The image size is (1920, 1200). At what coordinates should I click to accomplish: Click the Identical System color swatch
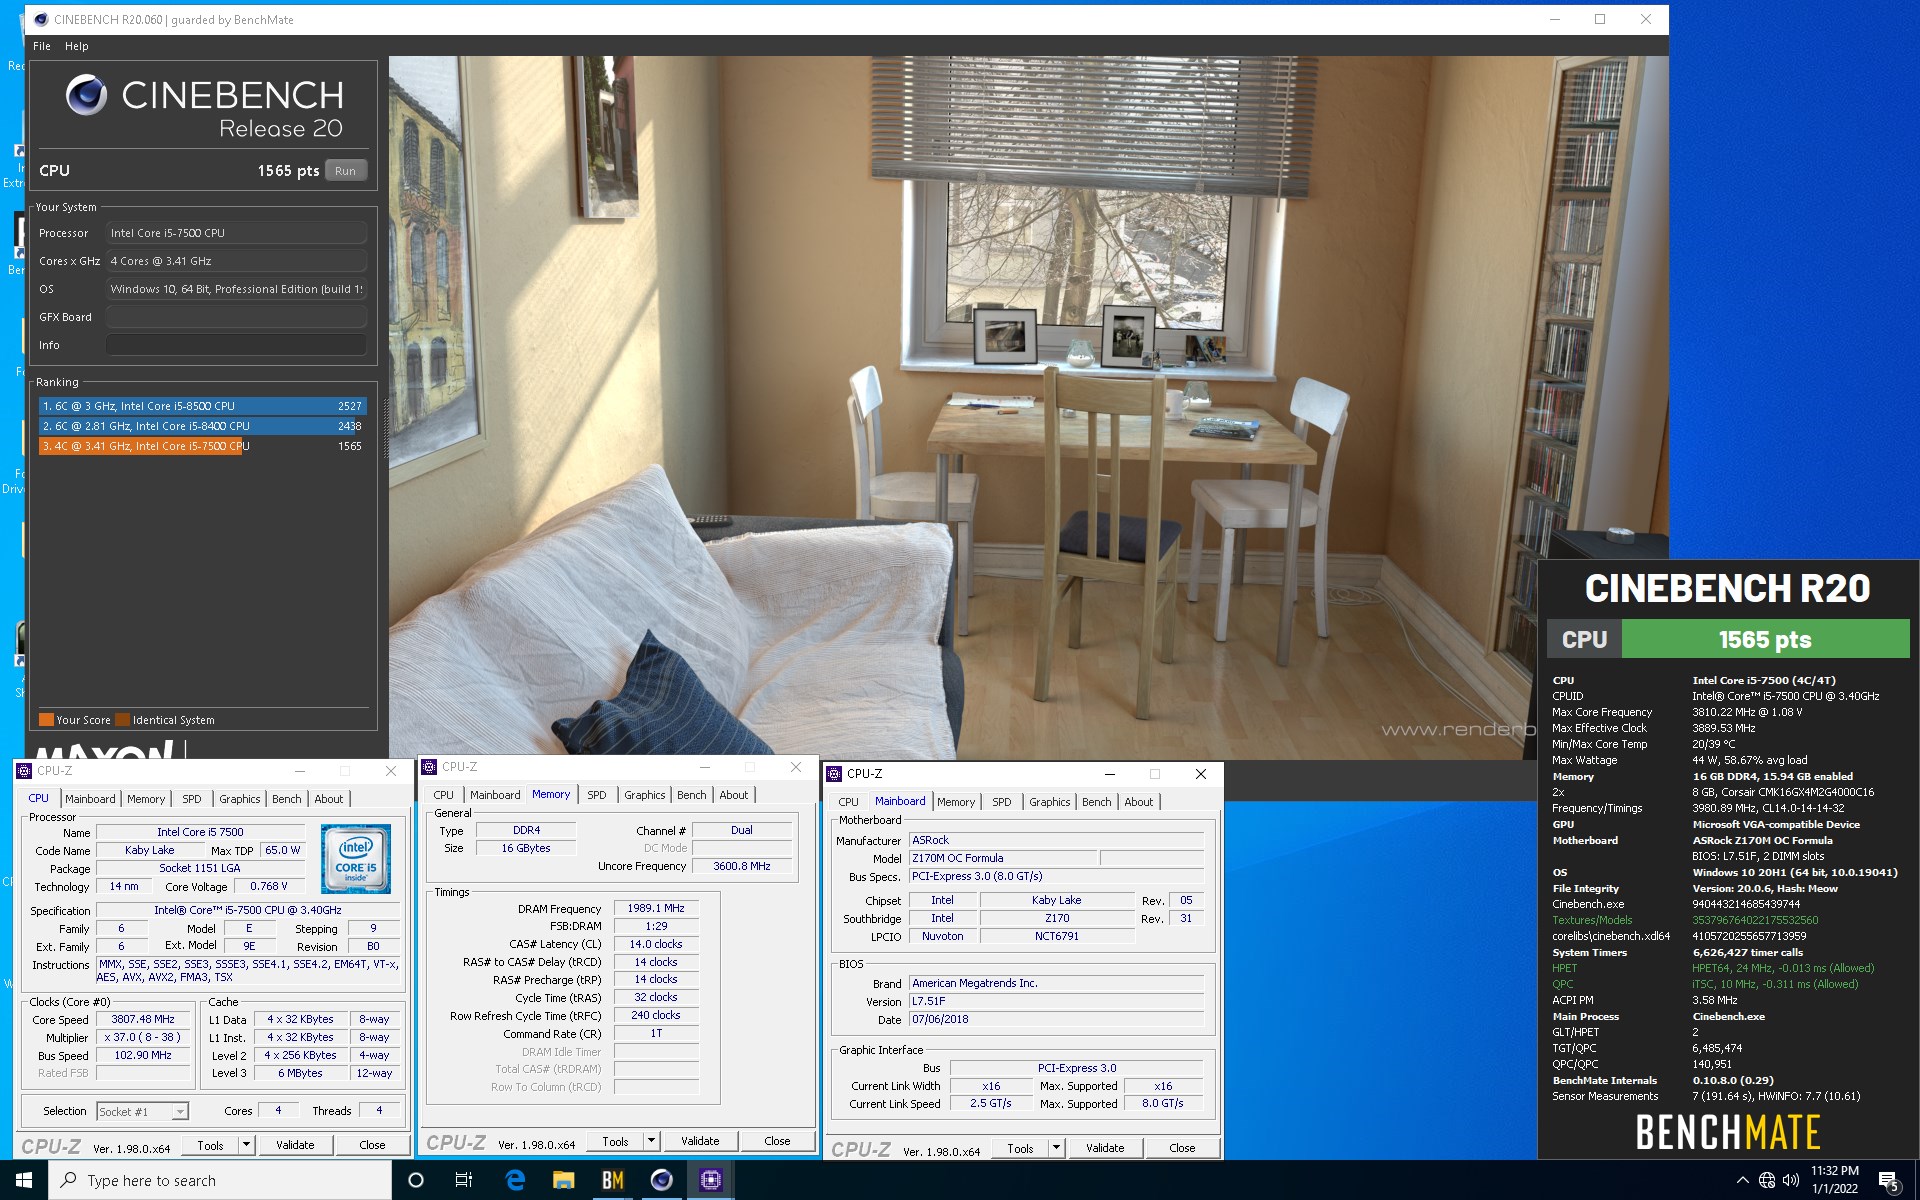point(122,720)
